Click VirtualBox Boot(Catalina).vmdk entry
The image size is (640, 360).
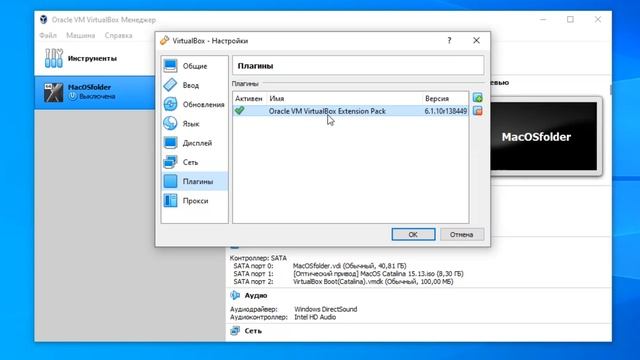pyautogui.click(x=373, y=281)
